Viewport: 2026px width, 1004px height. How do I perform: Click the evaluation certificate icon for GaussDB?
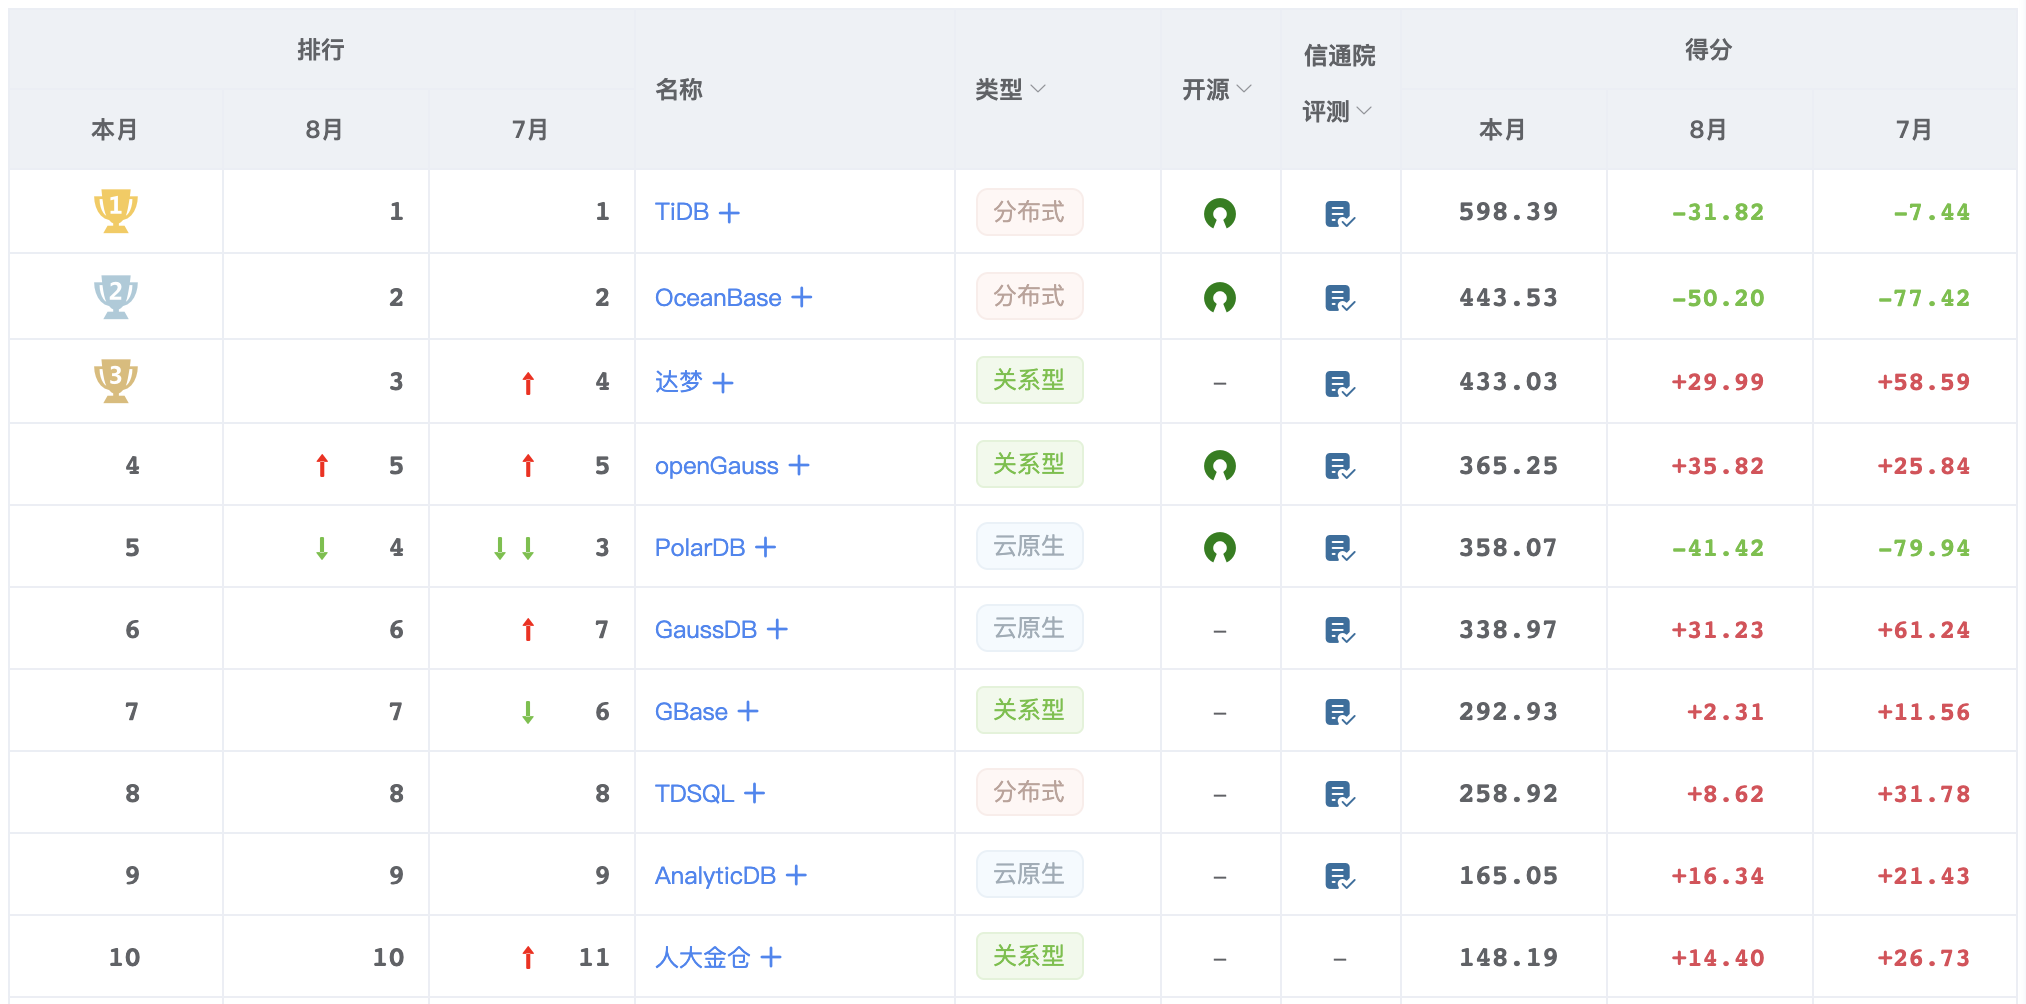(x=1340, y=630)
